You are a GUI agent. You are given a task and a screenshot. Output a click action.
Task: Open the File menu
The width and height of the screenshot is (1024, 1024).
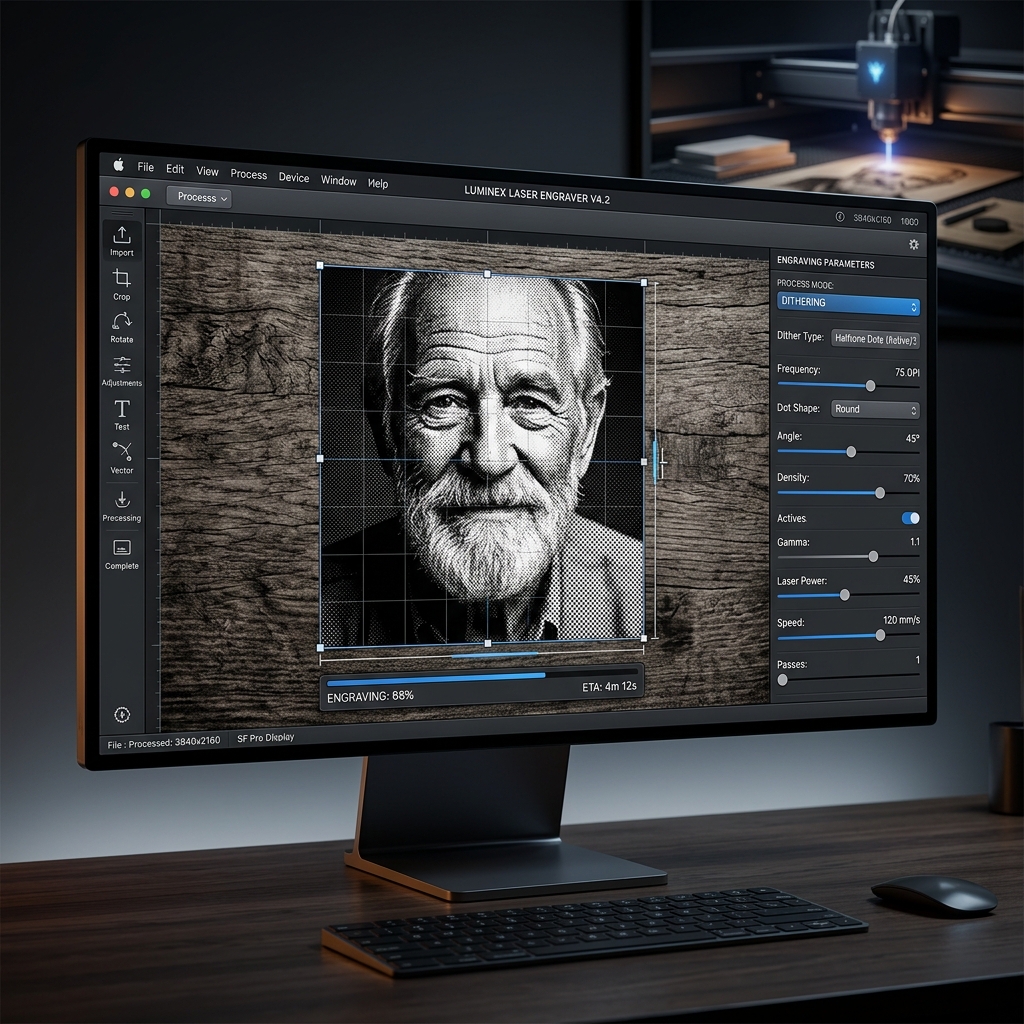(146, 167)
